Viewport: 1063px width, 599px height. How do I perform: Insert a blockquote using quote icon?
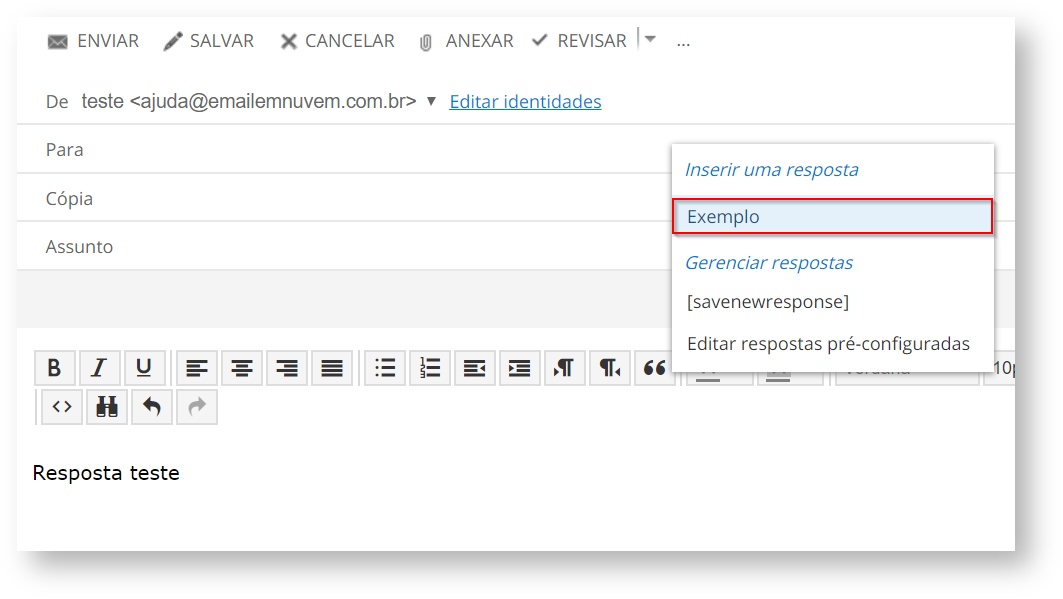(x=655, y=368)
